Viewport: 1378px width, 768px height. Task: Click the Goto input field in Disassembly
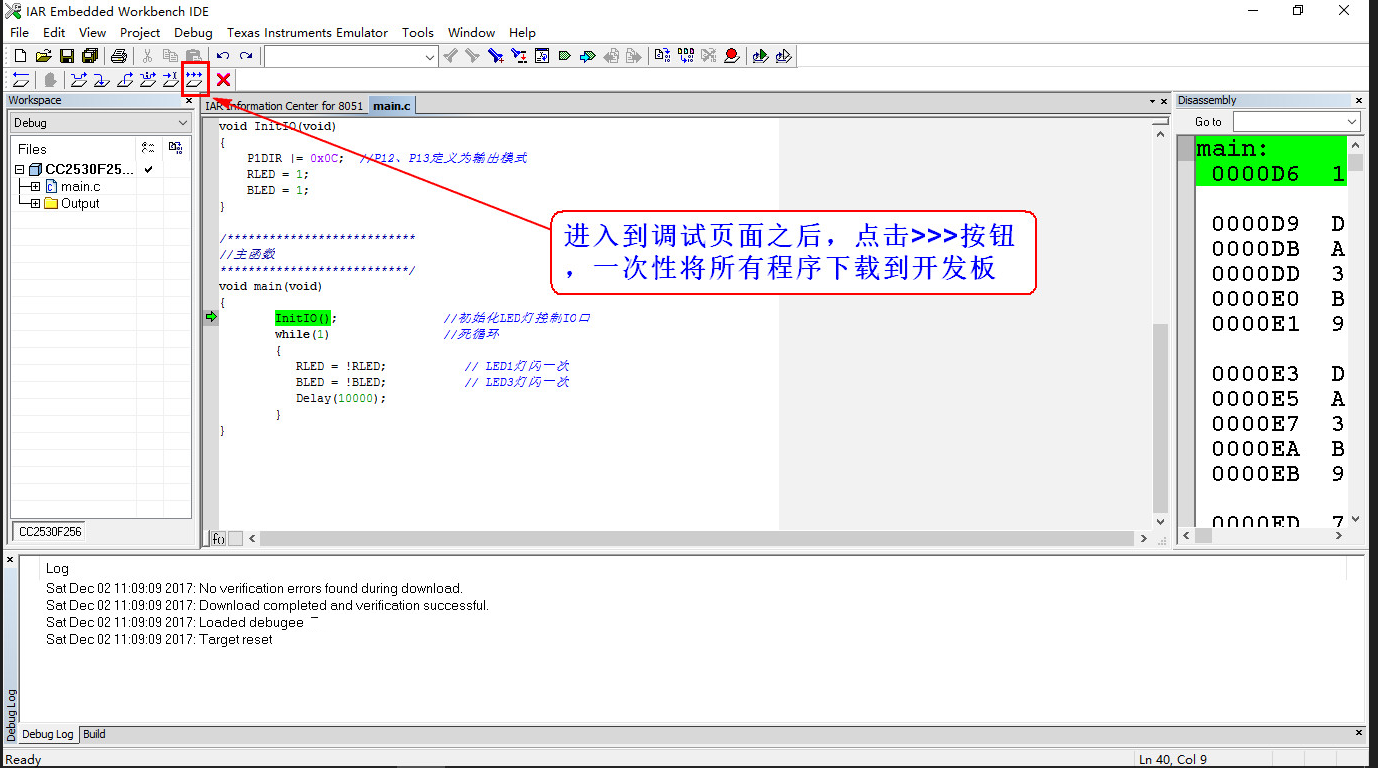(x=1290, y=121)
